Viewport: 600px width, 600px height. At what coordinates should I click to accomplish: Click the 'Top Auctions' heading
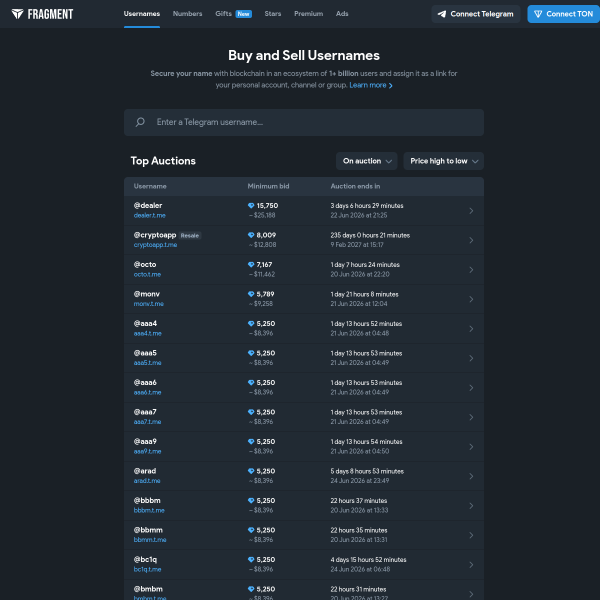point(163,161)
